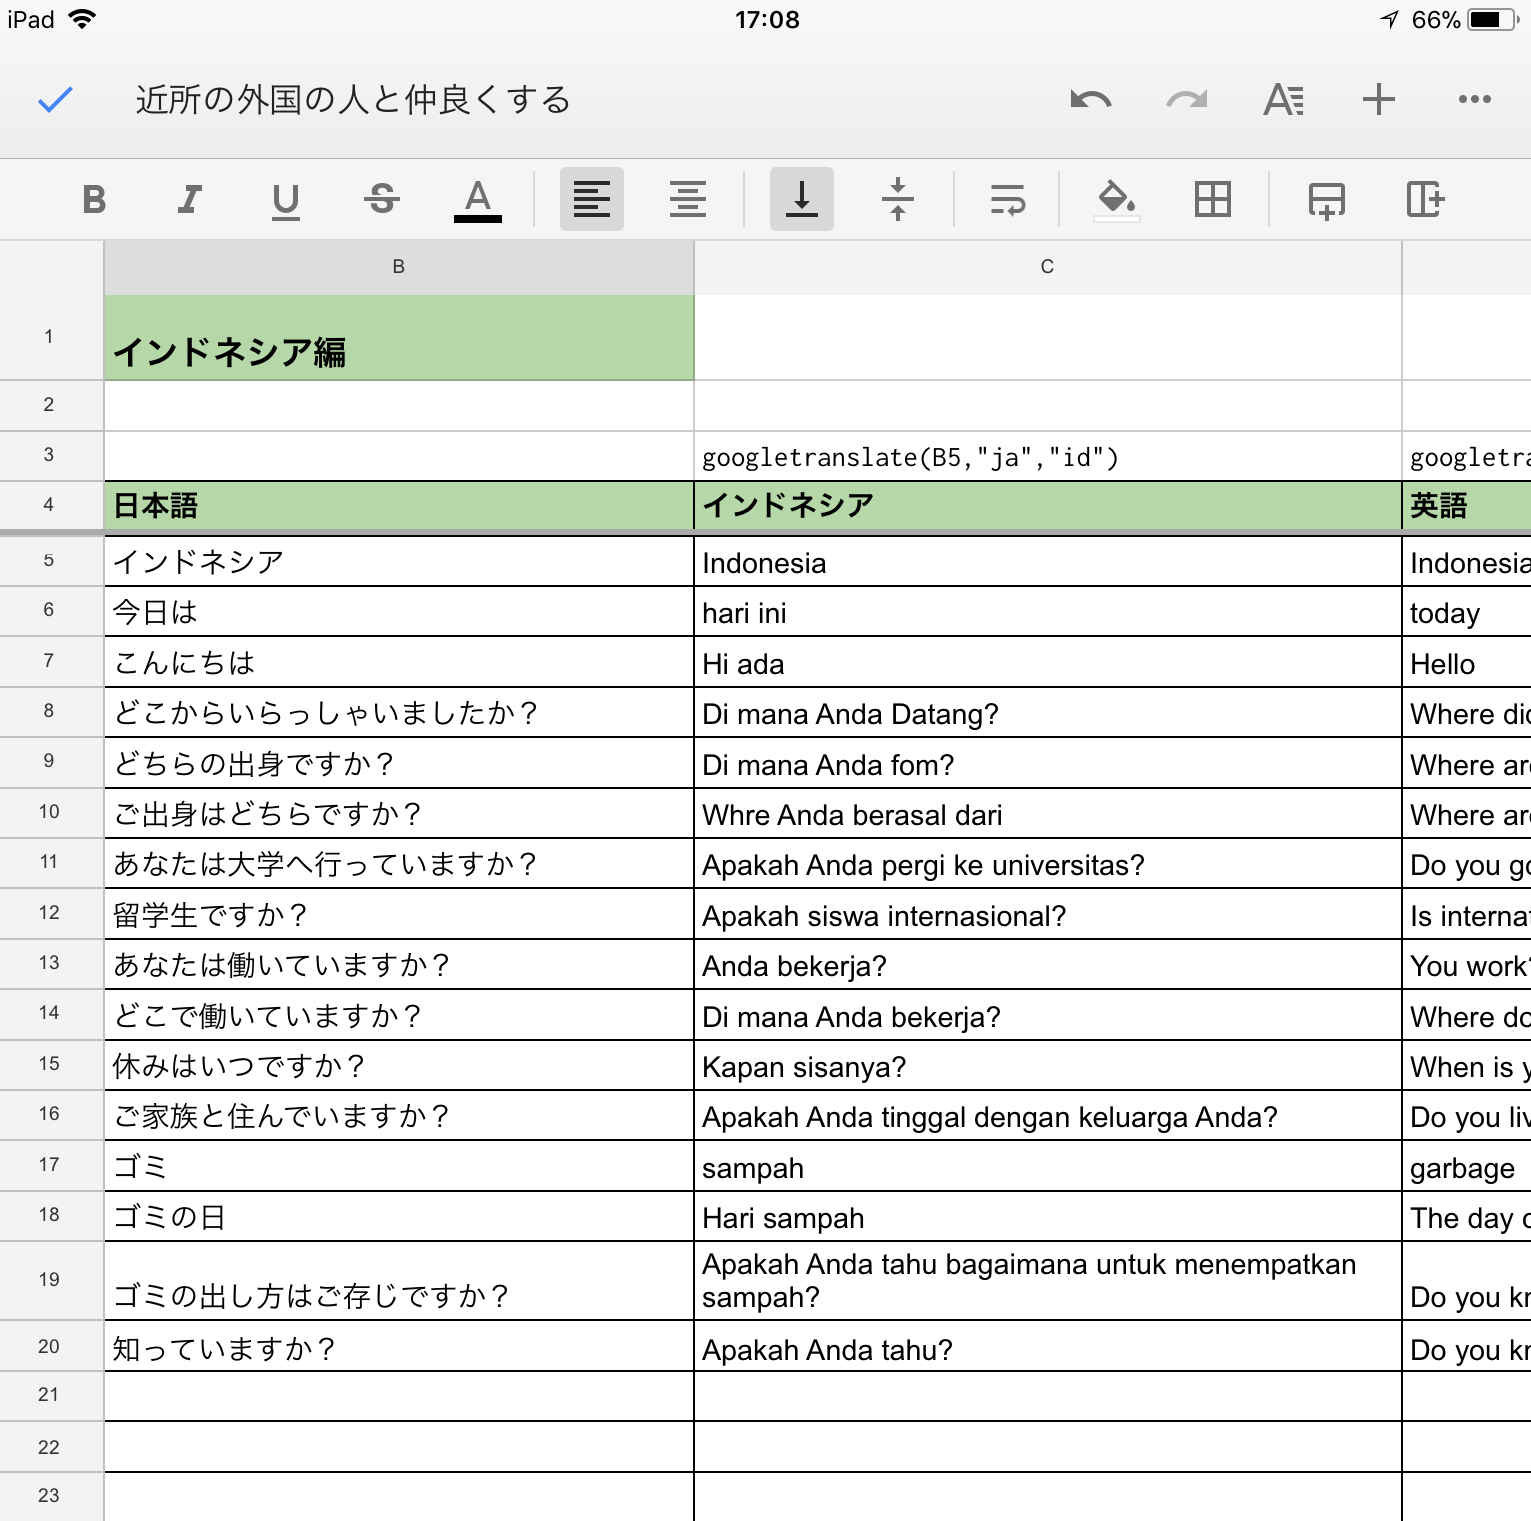The height and width of the screenshot is (1521, 1531).
Task: Select the cell 知っていますか？
Action: tap(399, 1346)
